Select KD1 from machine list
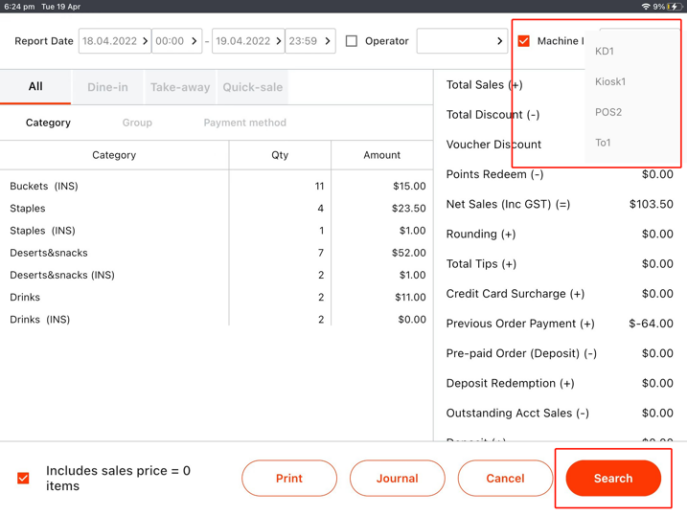The height and width of the screenshot is (516, 687). [x=605, y=51]
